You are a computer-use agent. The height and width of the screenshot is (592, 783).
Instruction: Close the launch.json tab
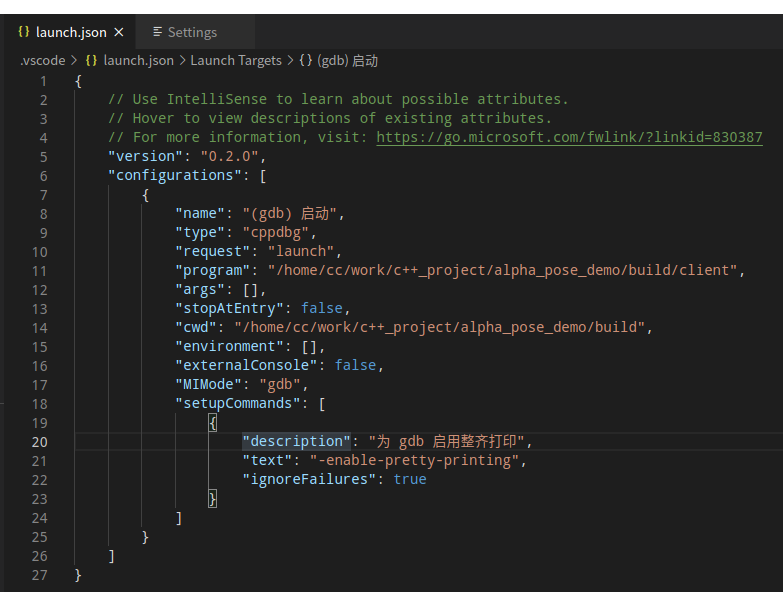point(119,32)
